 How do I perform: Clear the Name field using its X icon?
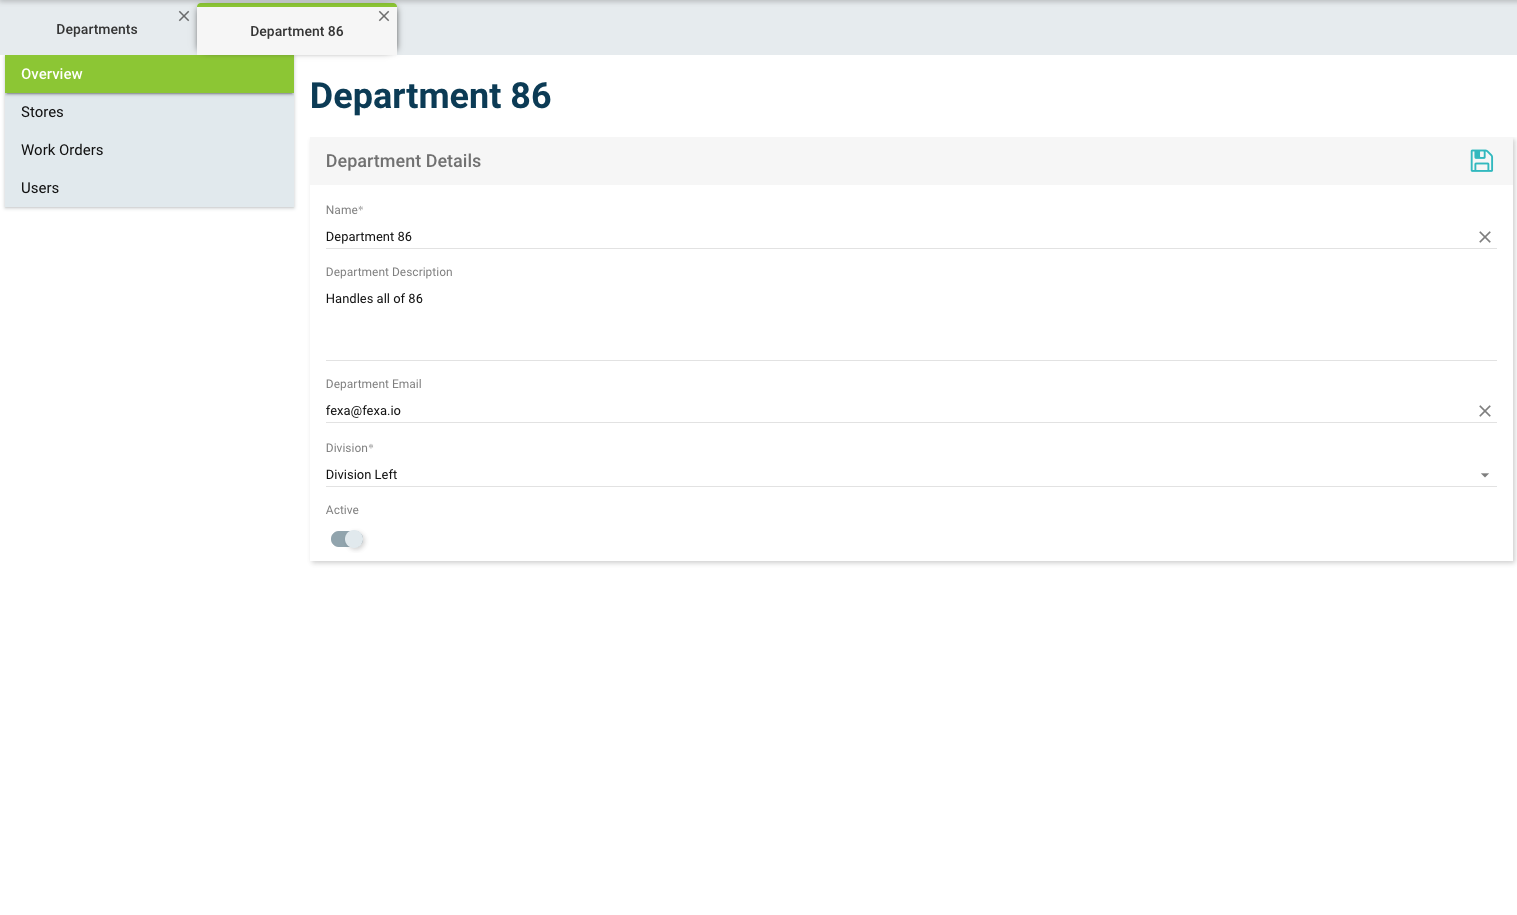point(1485,237)
